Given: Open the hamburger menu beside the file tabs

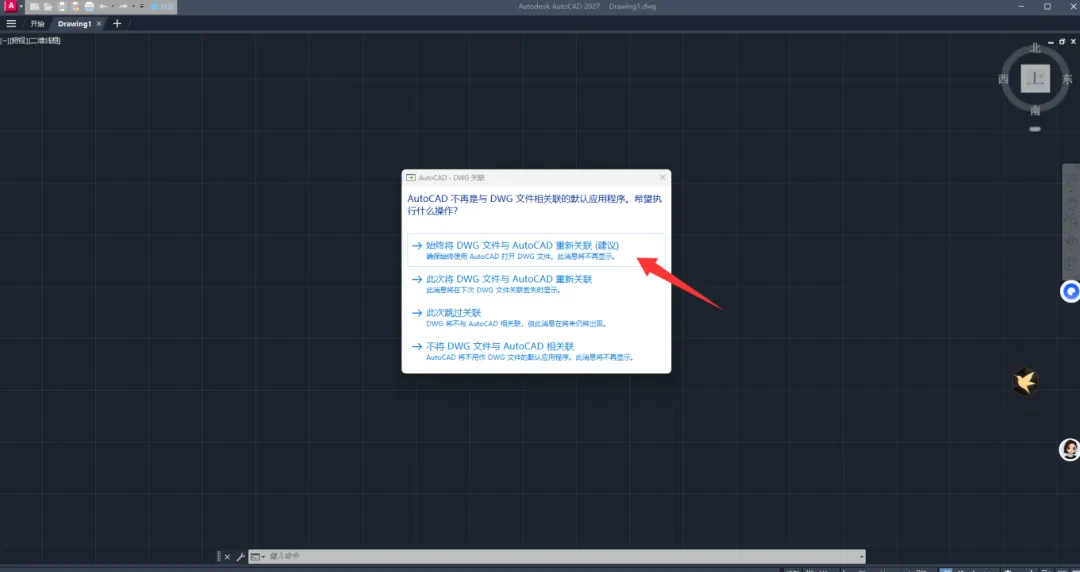Looking at the screenshot, I should pos(11,23).
